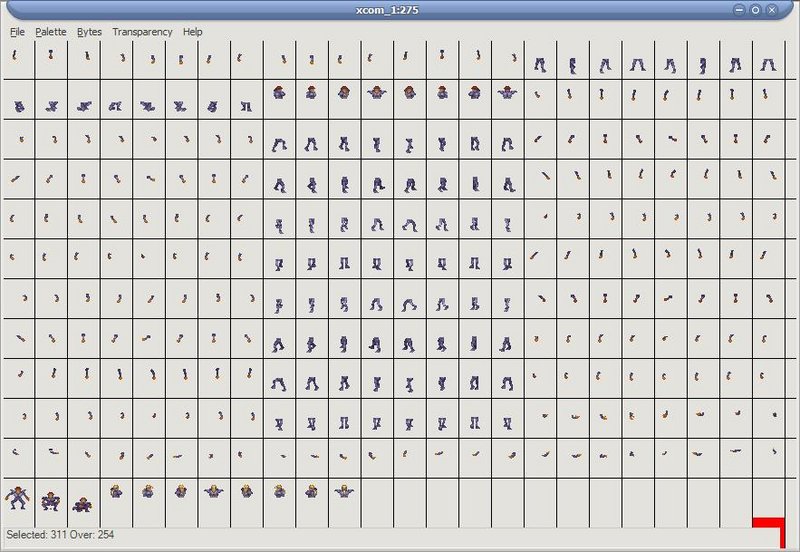Select the first blonde torso sprite in the bottom row

[116, 491]
